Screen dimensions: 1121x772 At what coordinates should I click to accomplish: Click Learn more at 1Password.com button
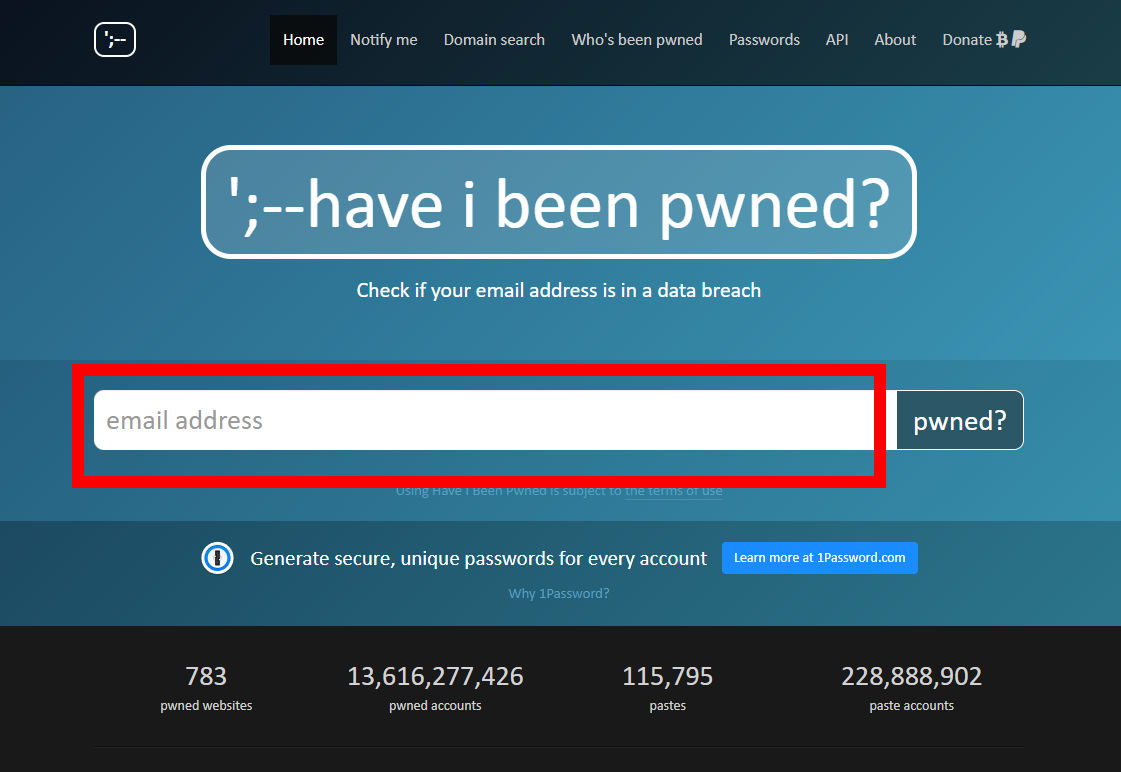(820, 558)
